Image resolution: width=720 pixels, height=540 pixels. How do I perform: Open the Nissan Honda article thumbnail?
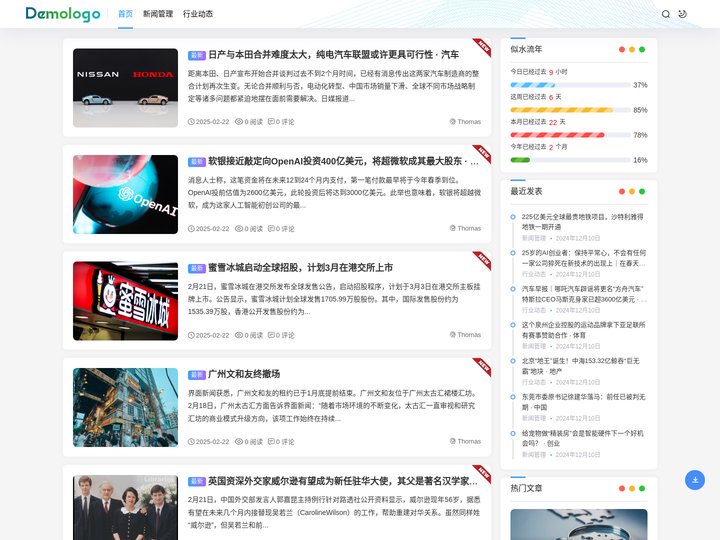click(x=125, y=88)
